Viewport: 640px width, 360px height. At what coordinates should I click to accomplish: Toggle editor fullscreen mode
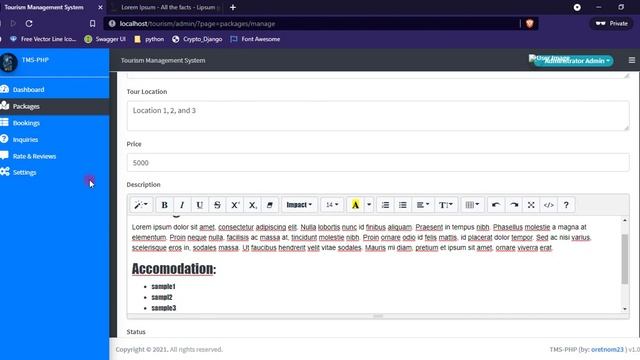[531, 205]
